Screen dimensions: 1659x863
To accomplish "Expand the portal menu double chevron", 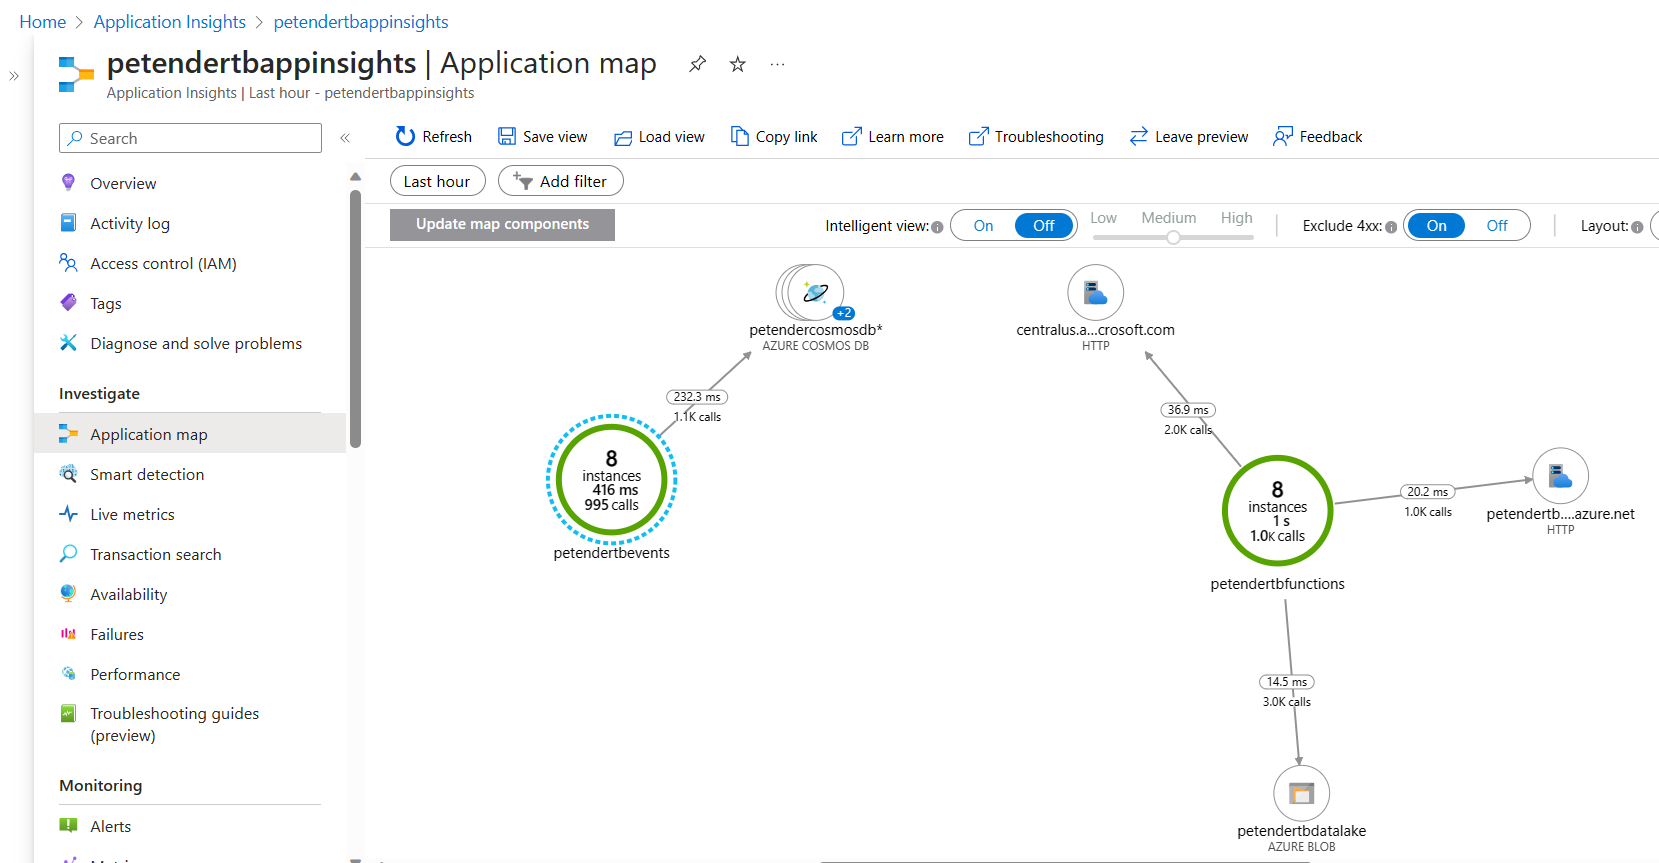I will (14, 76).
